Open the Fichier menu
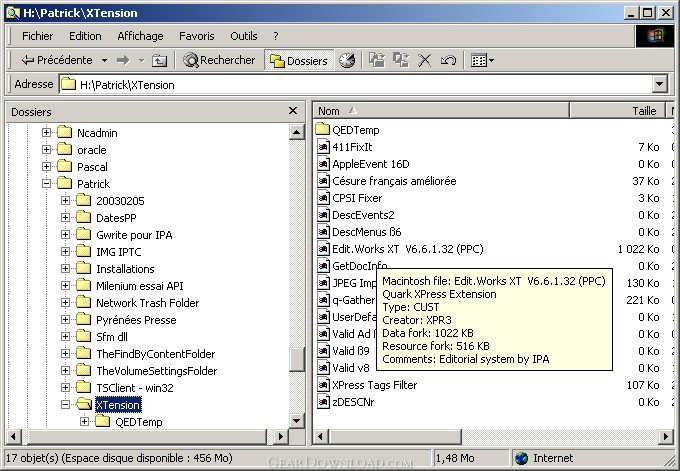Viewport: 680px width, 471px height. (x=37, y=36)
